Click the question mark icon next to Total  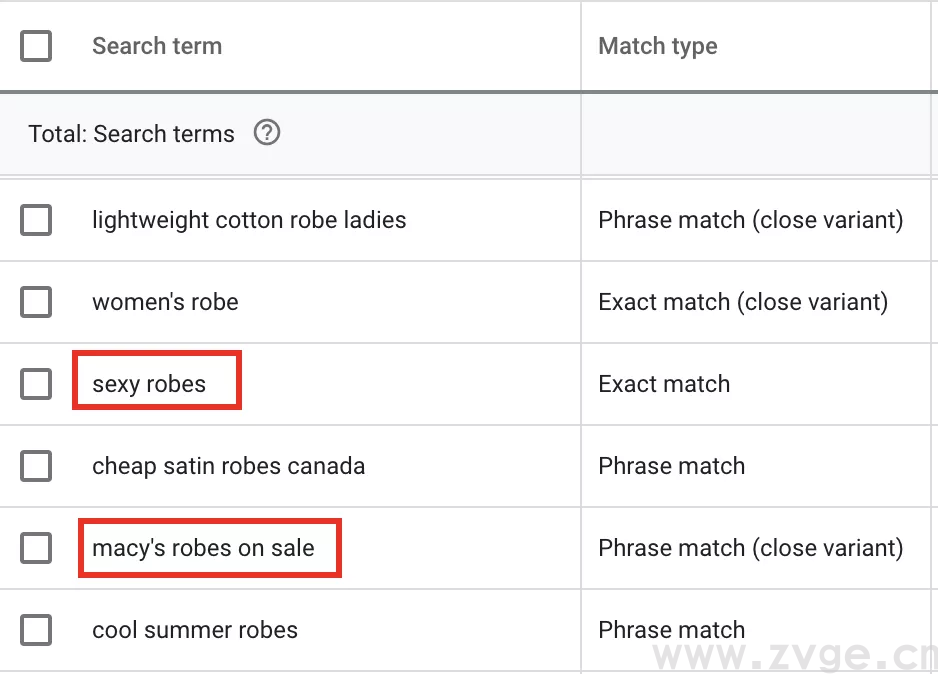[x=267, y=133]
